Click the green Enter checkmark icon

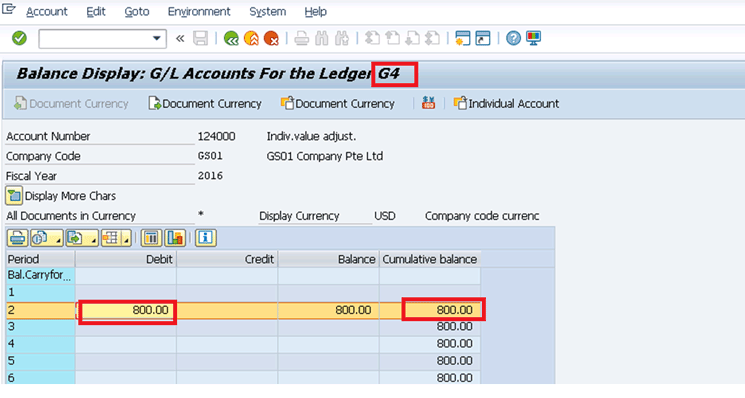tap(19, 38)
